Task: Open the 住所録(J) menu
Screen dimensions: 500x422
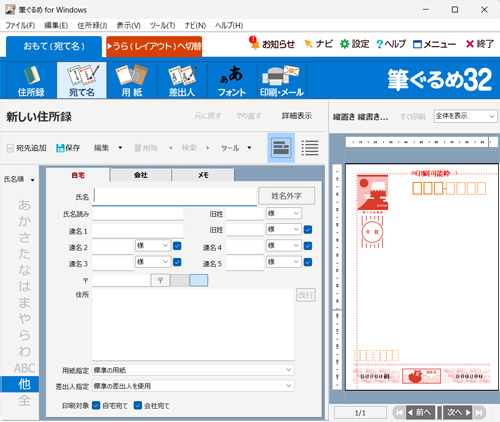Action: [92, 25]
